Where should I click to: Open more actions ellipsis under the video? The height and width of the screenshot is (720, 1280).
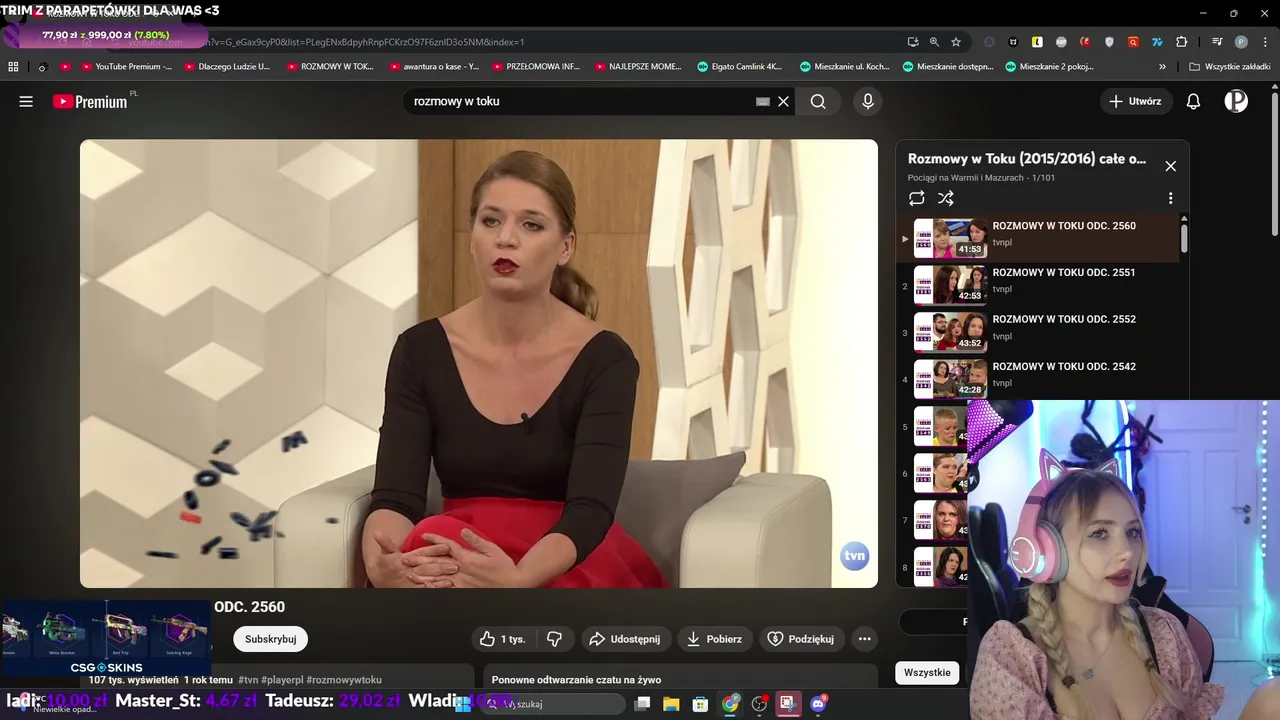tap(865, 639)
